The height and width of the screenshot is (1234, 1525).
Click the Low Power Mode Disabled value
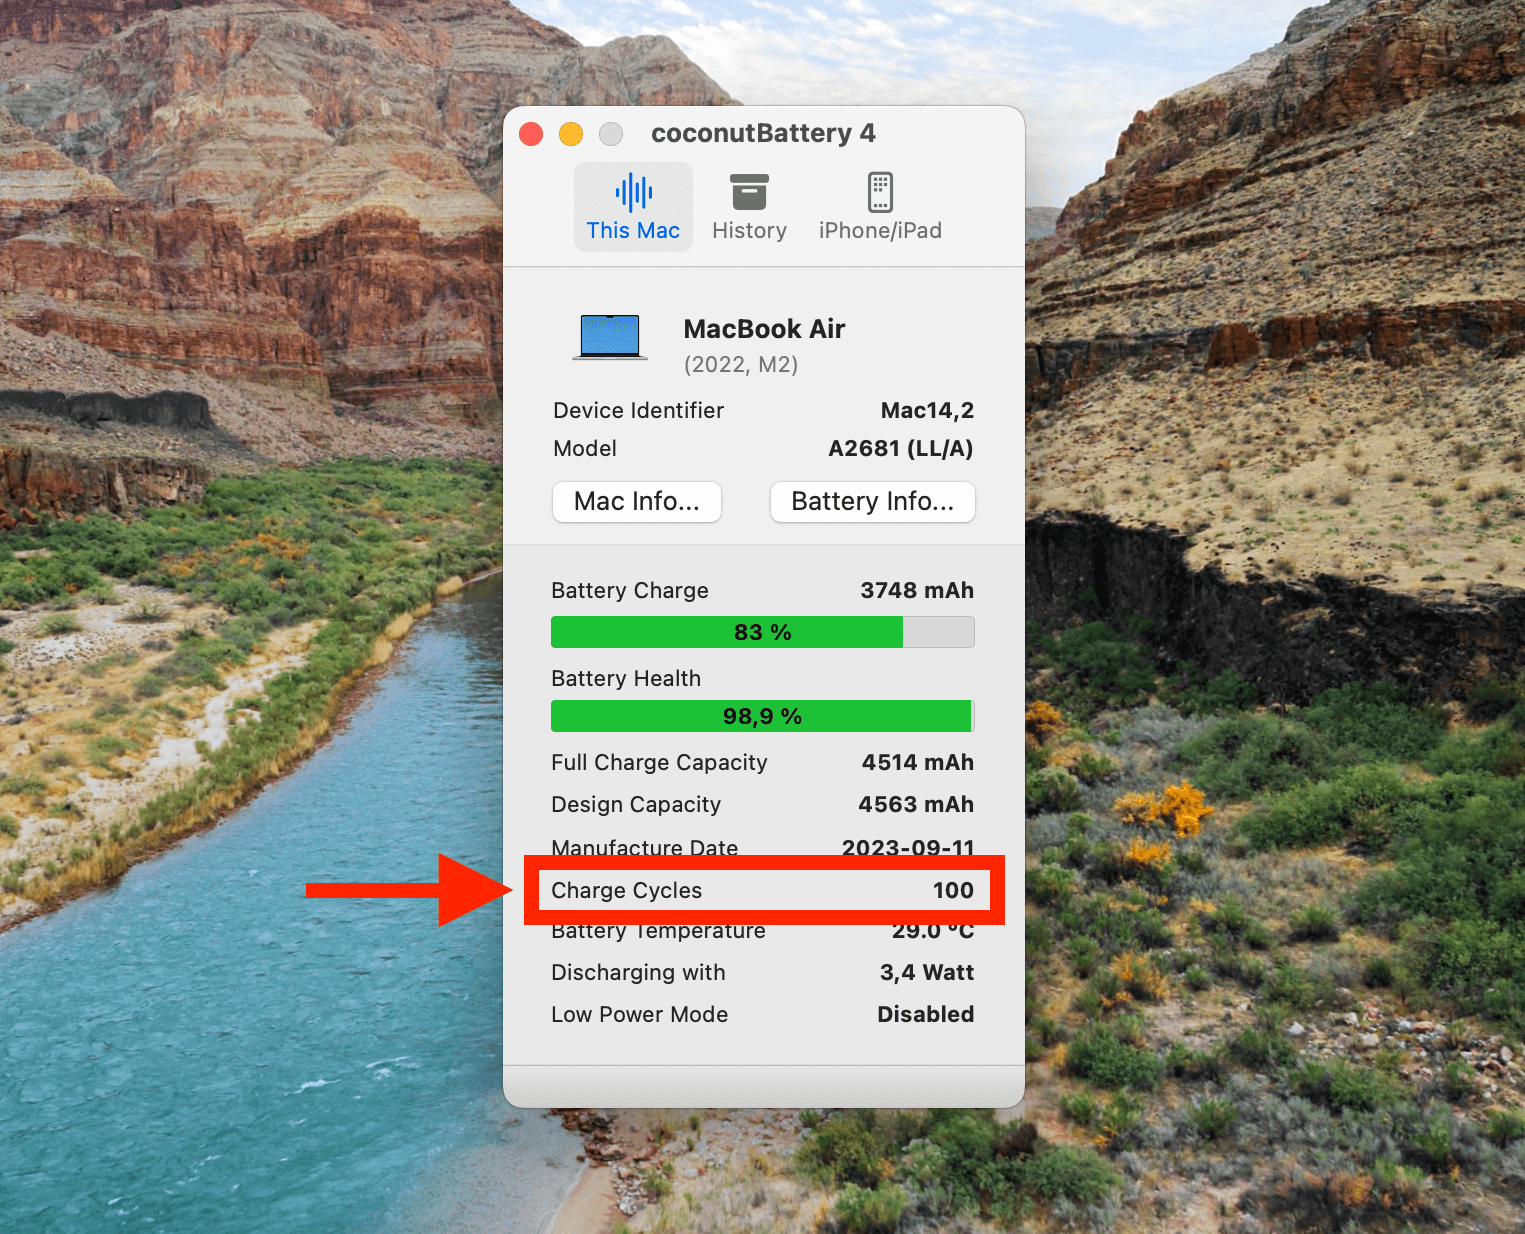924,1014
